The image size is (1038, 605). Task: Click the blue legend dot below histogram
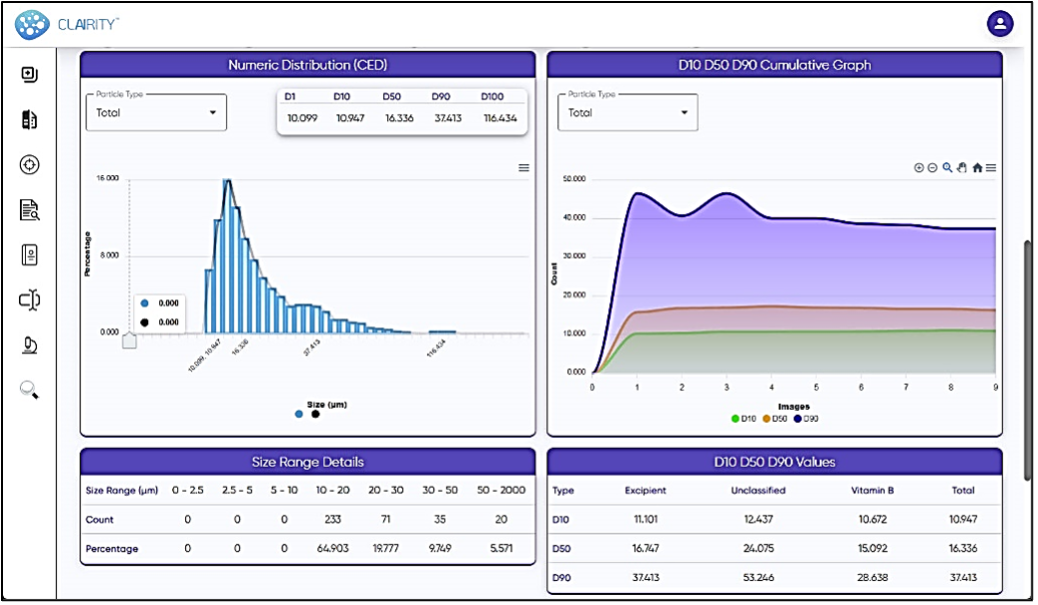click(x=299, y=414)
